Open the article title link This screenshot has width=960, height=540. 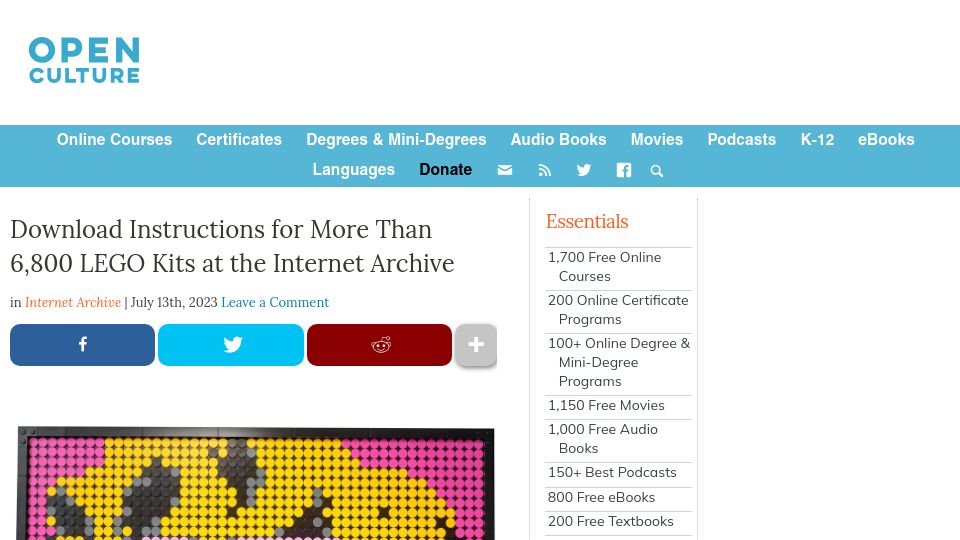232,246
